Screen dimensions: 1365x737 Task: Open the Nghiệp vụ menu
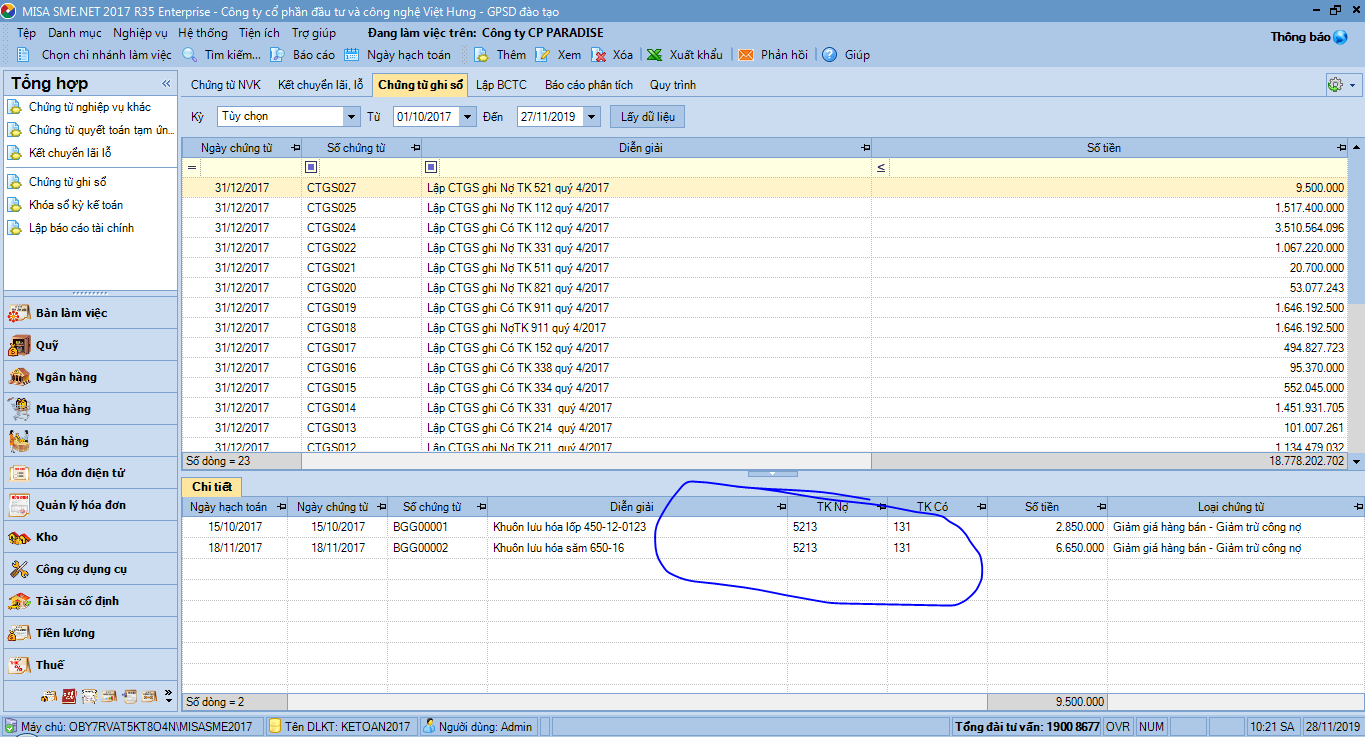(x=140, y=33)
